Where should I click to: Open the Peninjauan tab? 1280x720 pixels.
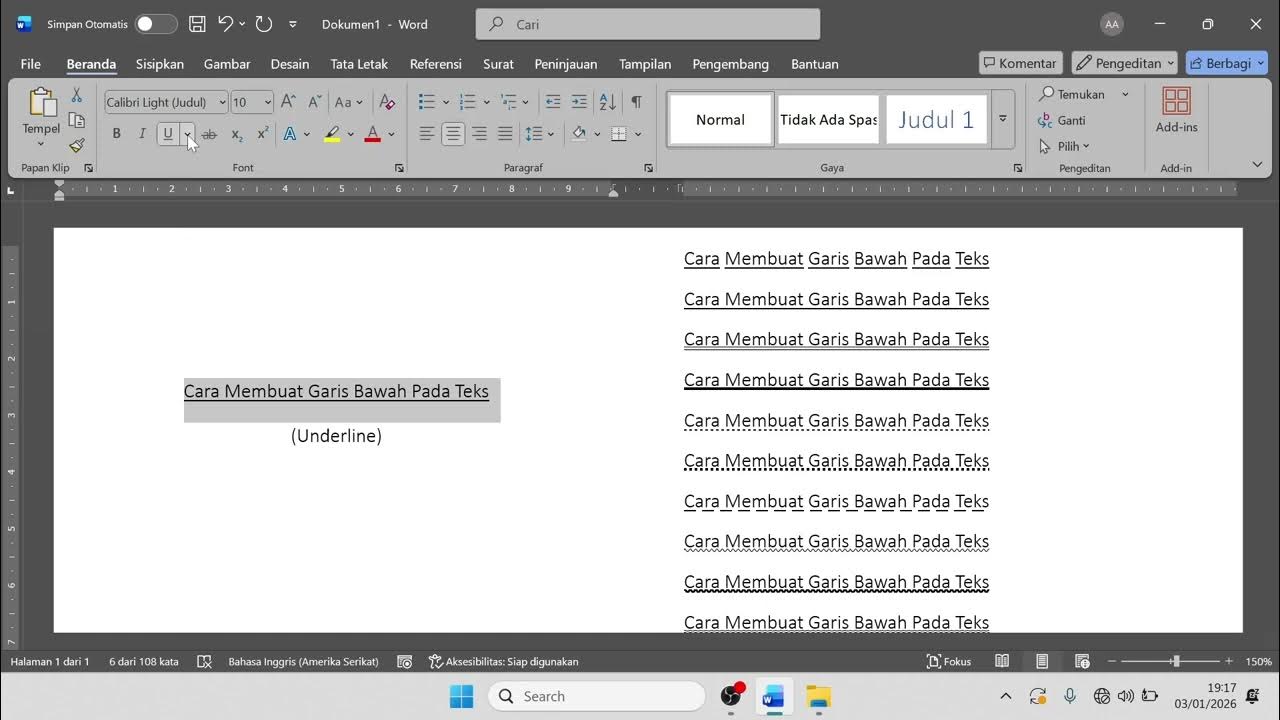(566, 64)
